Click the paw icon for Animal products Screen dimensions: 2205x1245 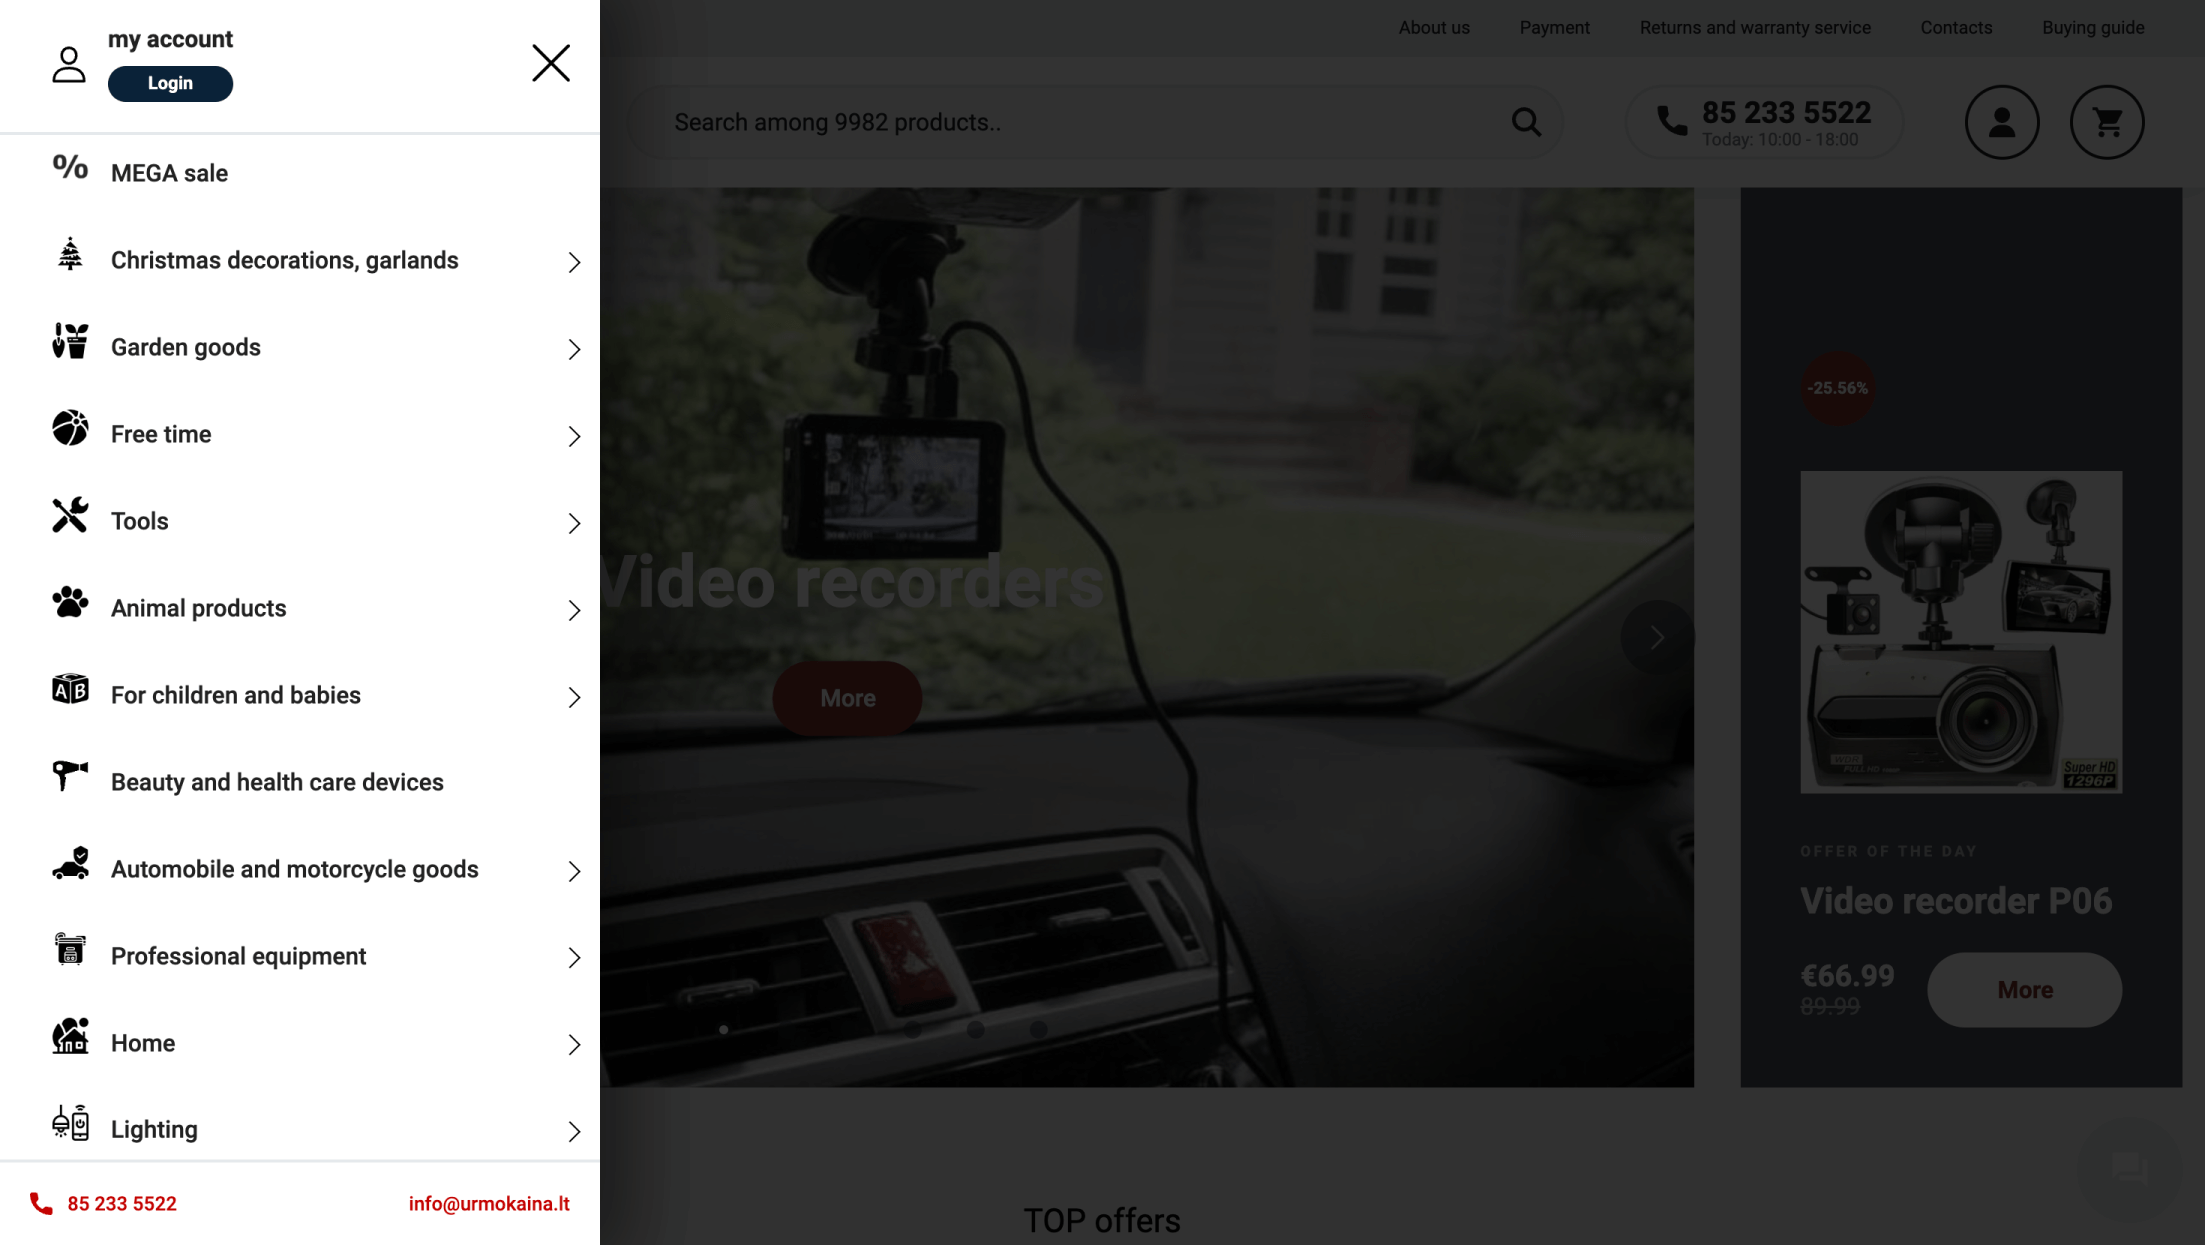[x=70, y=602]
